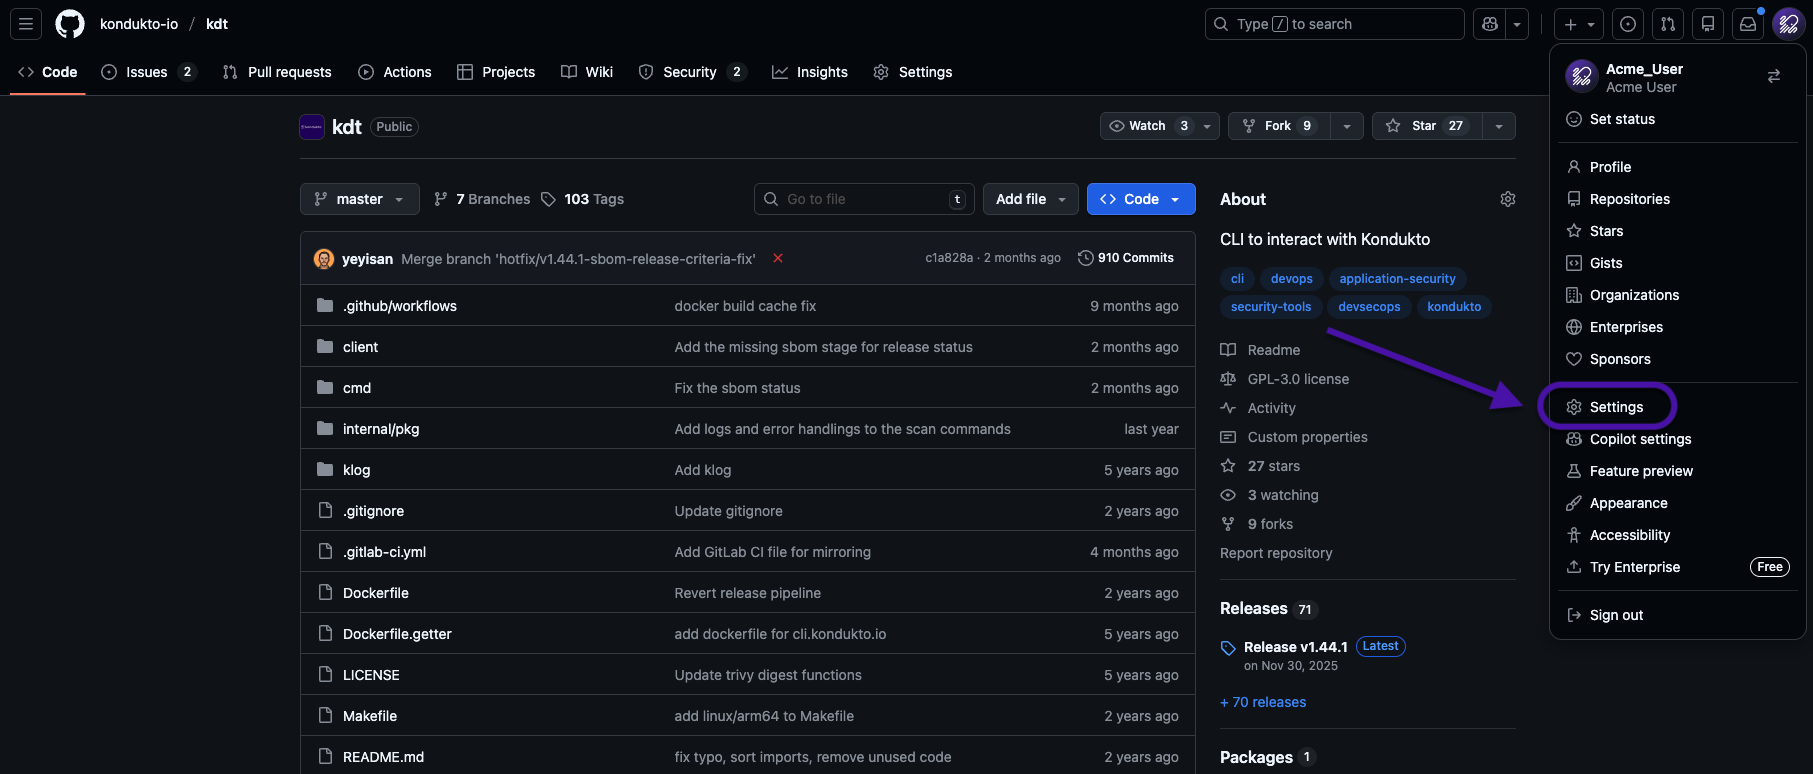Switch to the Wiki tab

pyautogui.click(x=587, y=72)
